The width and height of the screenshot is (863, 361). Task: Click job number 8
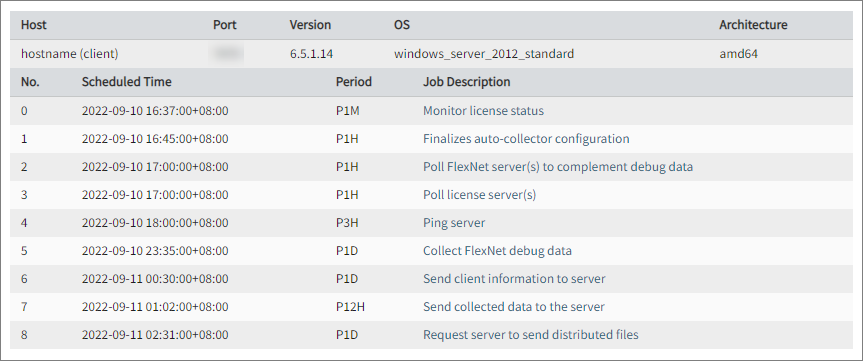(x=24, y=335)
